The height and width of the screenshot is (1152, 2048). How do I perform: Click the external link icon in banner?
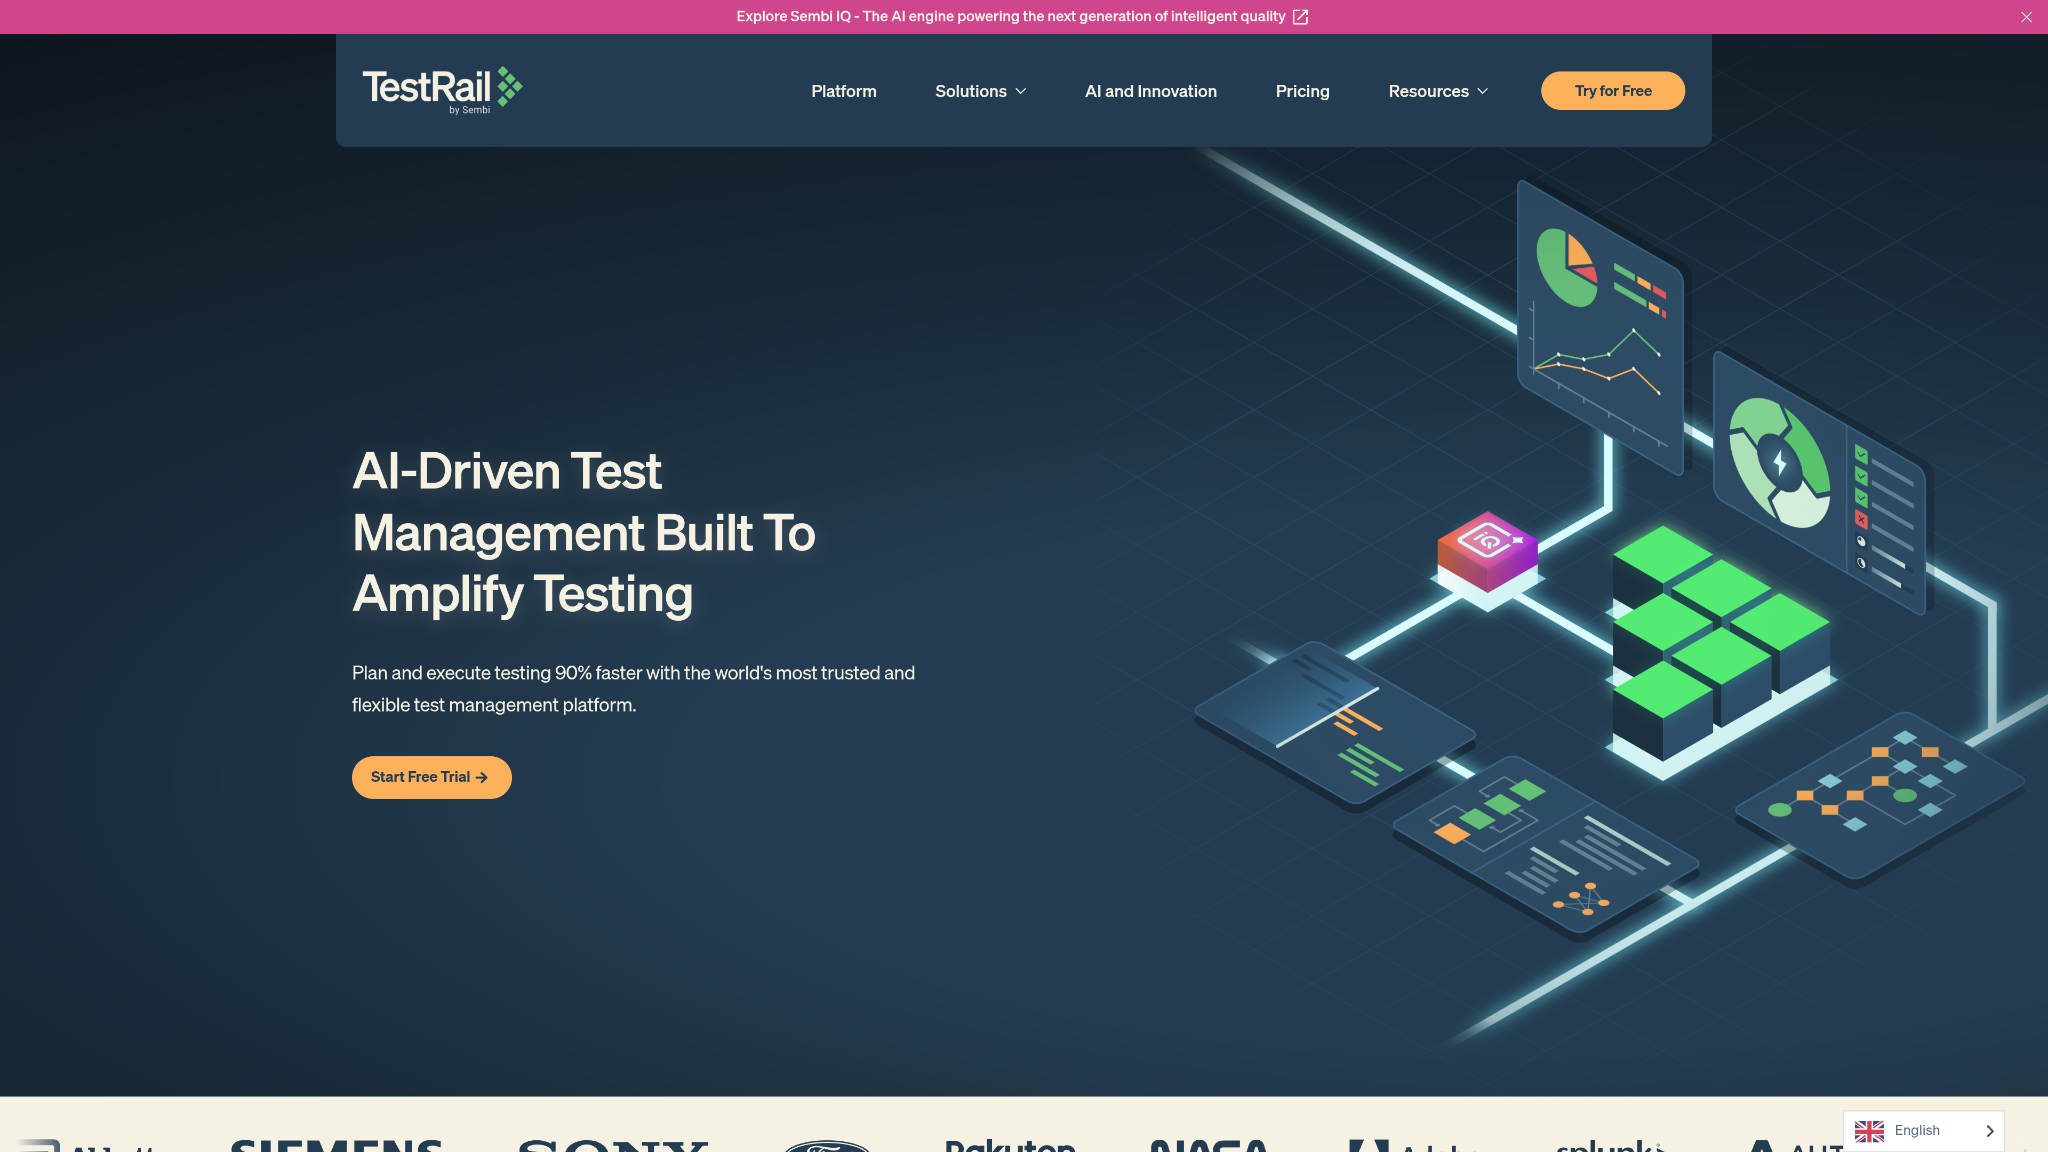tap(1300, 17)
